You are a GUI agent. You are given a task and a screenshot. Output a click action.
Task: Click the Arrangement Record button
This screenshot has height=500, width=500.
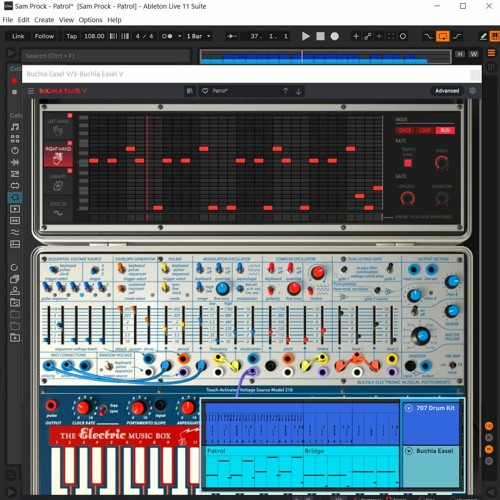(x=335, y=36)
